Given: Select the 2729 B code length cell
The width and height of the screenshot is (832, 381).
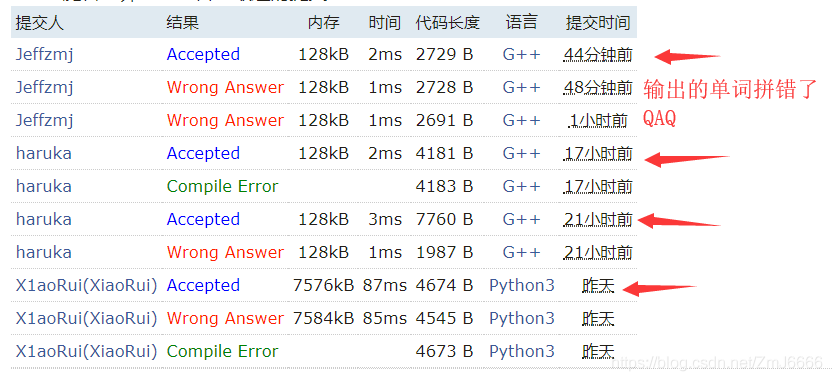Looking at the screenshot, I should [x=444, y=55].
